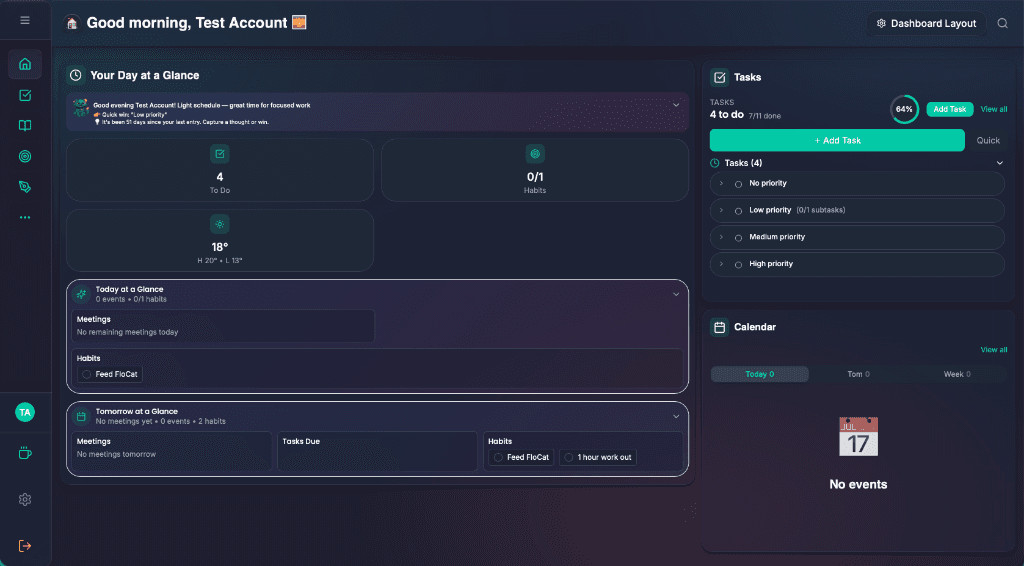Click the Tasks panel checkbox icon

coord(720,77)
